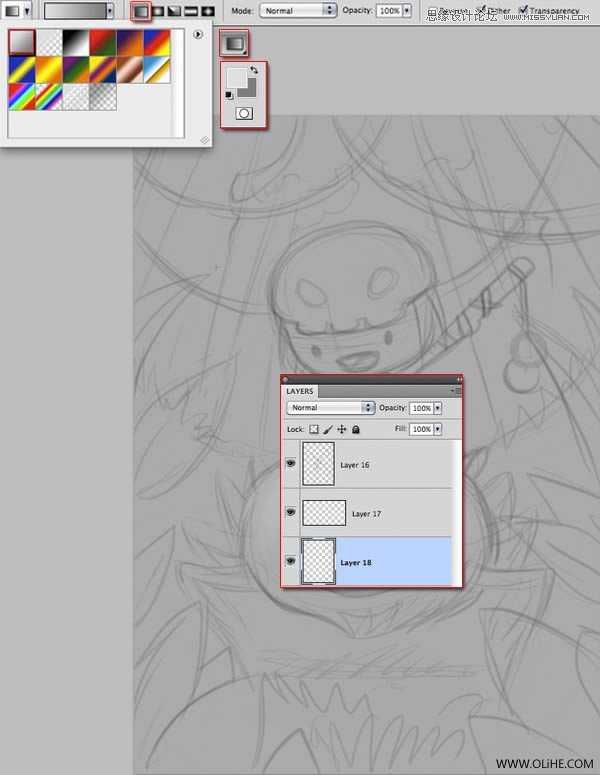
Task: Choose the Diamond Gradient style icon
Action: pos(207,11)
